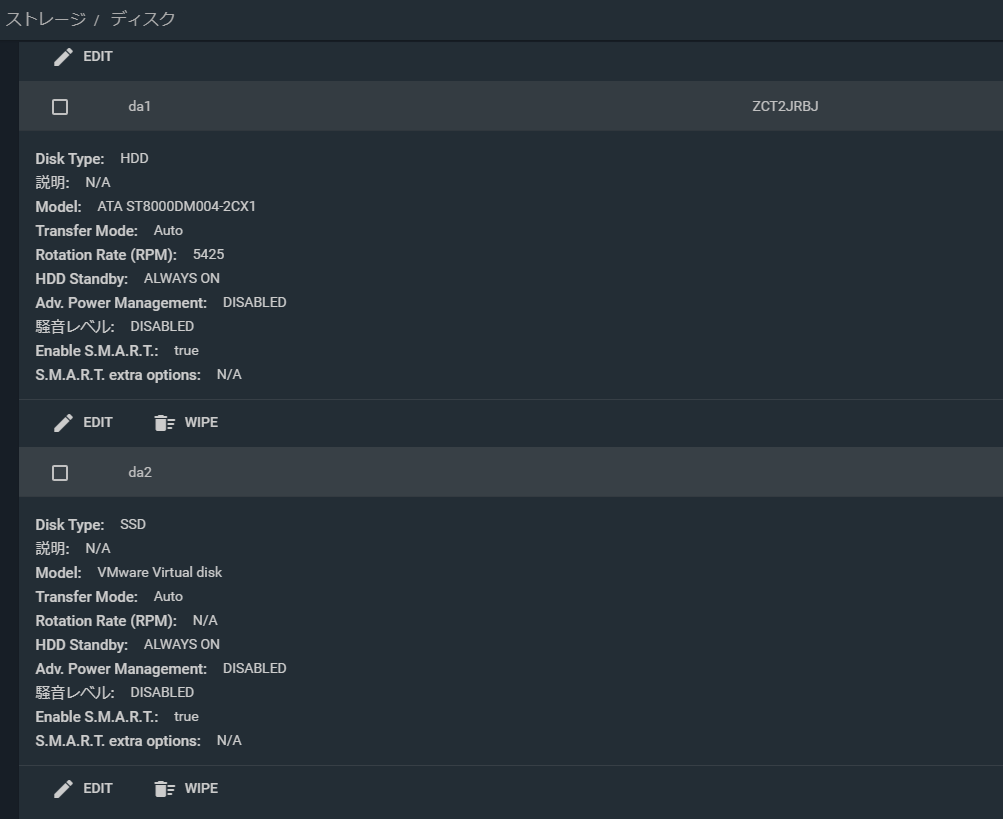The width and height of the screenshot is (1003, 819).
Task: Click the WIPE trash icon under da1 details
Action: 164,423
